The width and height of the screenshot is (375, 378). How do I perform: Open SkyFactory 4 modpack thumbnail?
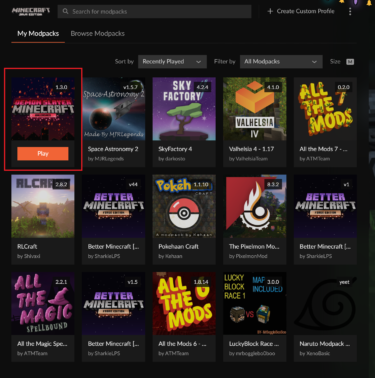point(184,109)
